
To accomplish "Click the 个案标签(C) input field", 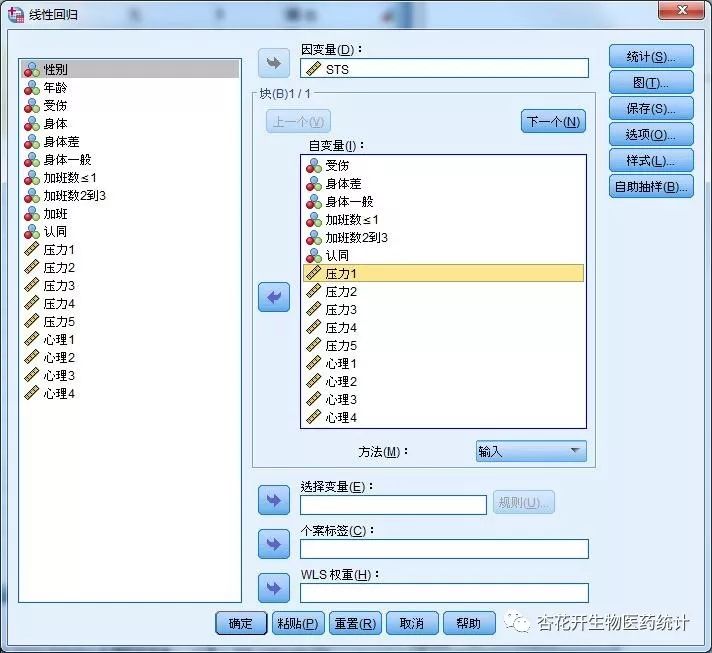I will click(444, 549).
